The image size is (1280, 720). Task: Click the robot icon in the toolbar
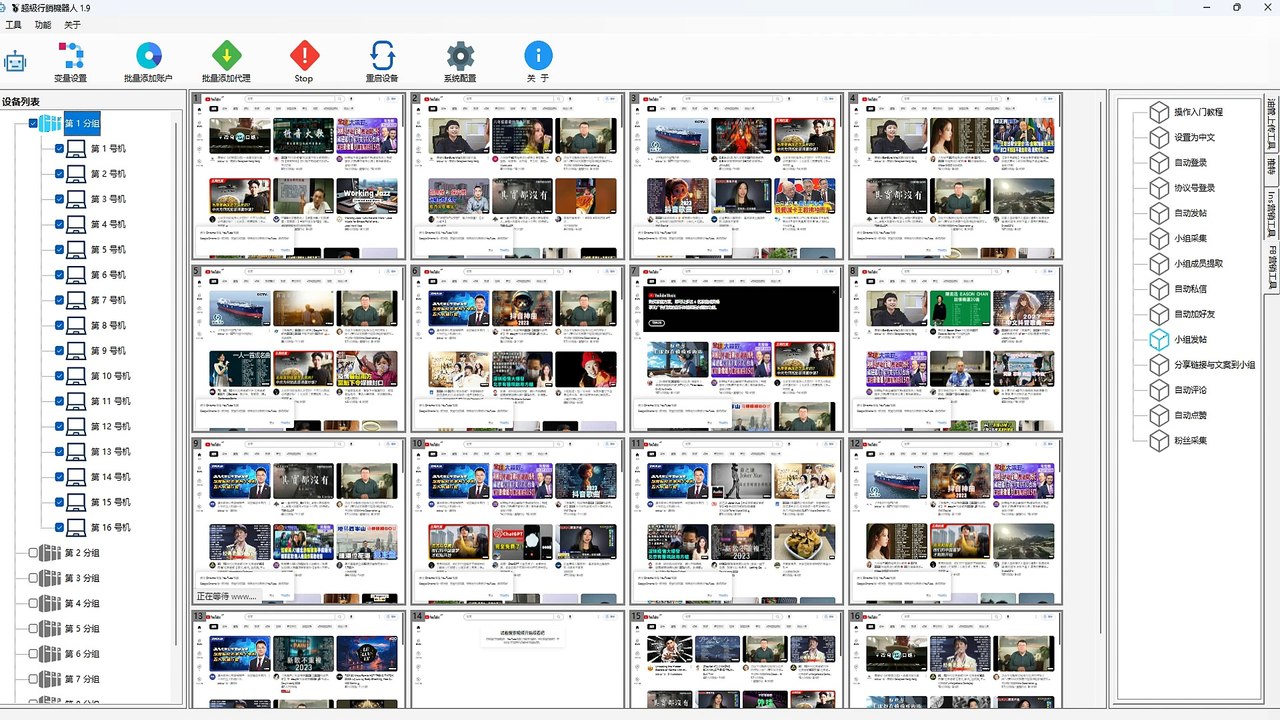[x=15, y=61]
